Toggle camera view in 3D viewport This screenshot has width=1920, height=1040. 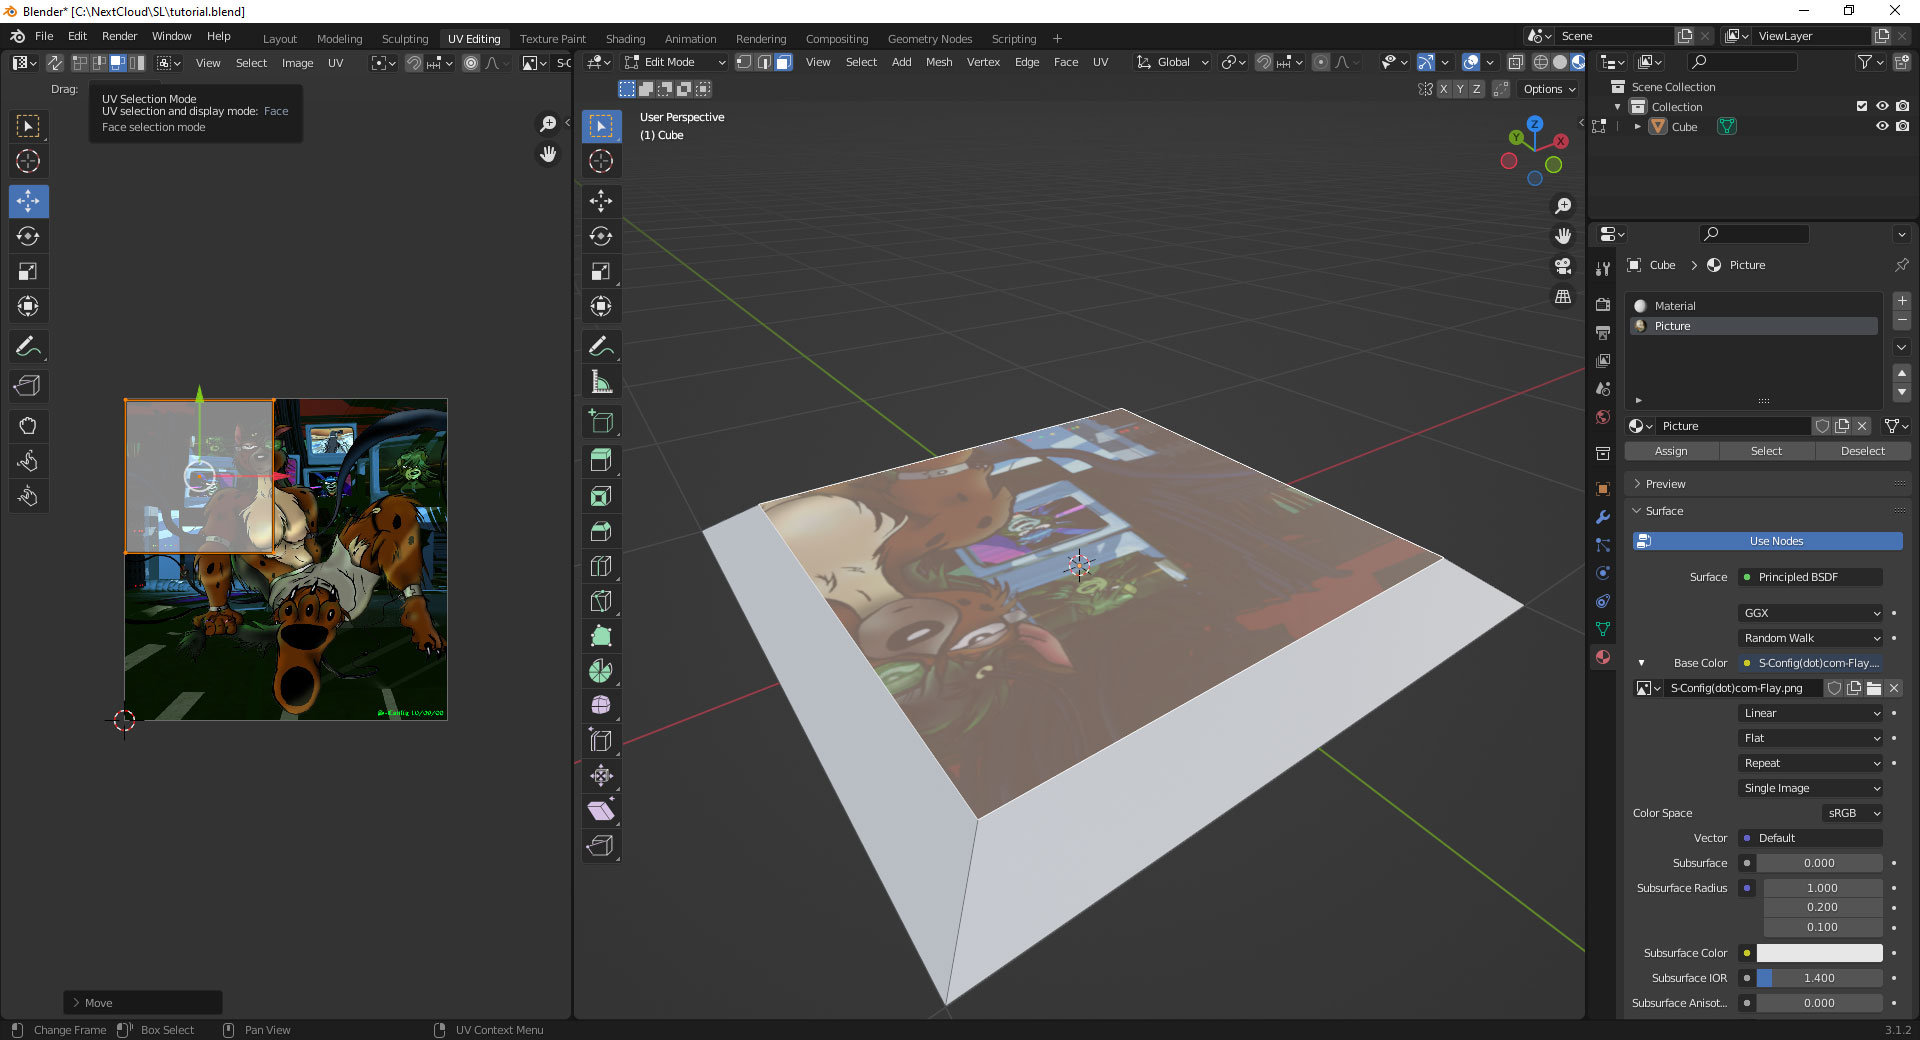tap(1563, 266)
